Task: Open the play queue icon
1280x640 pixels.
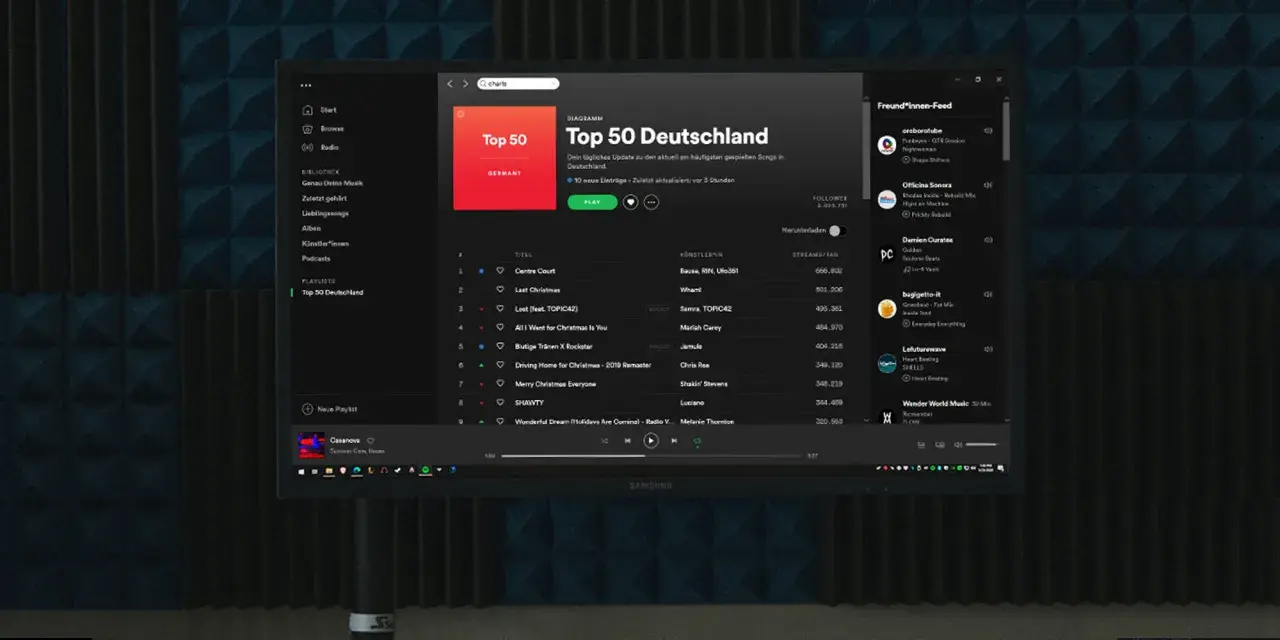Action: tap(920, 444)
